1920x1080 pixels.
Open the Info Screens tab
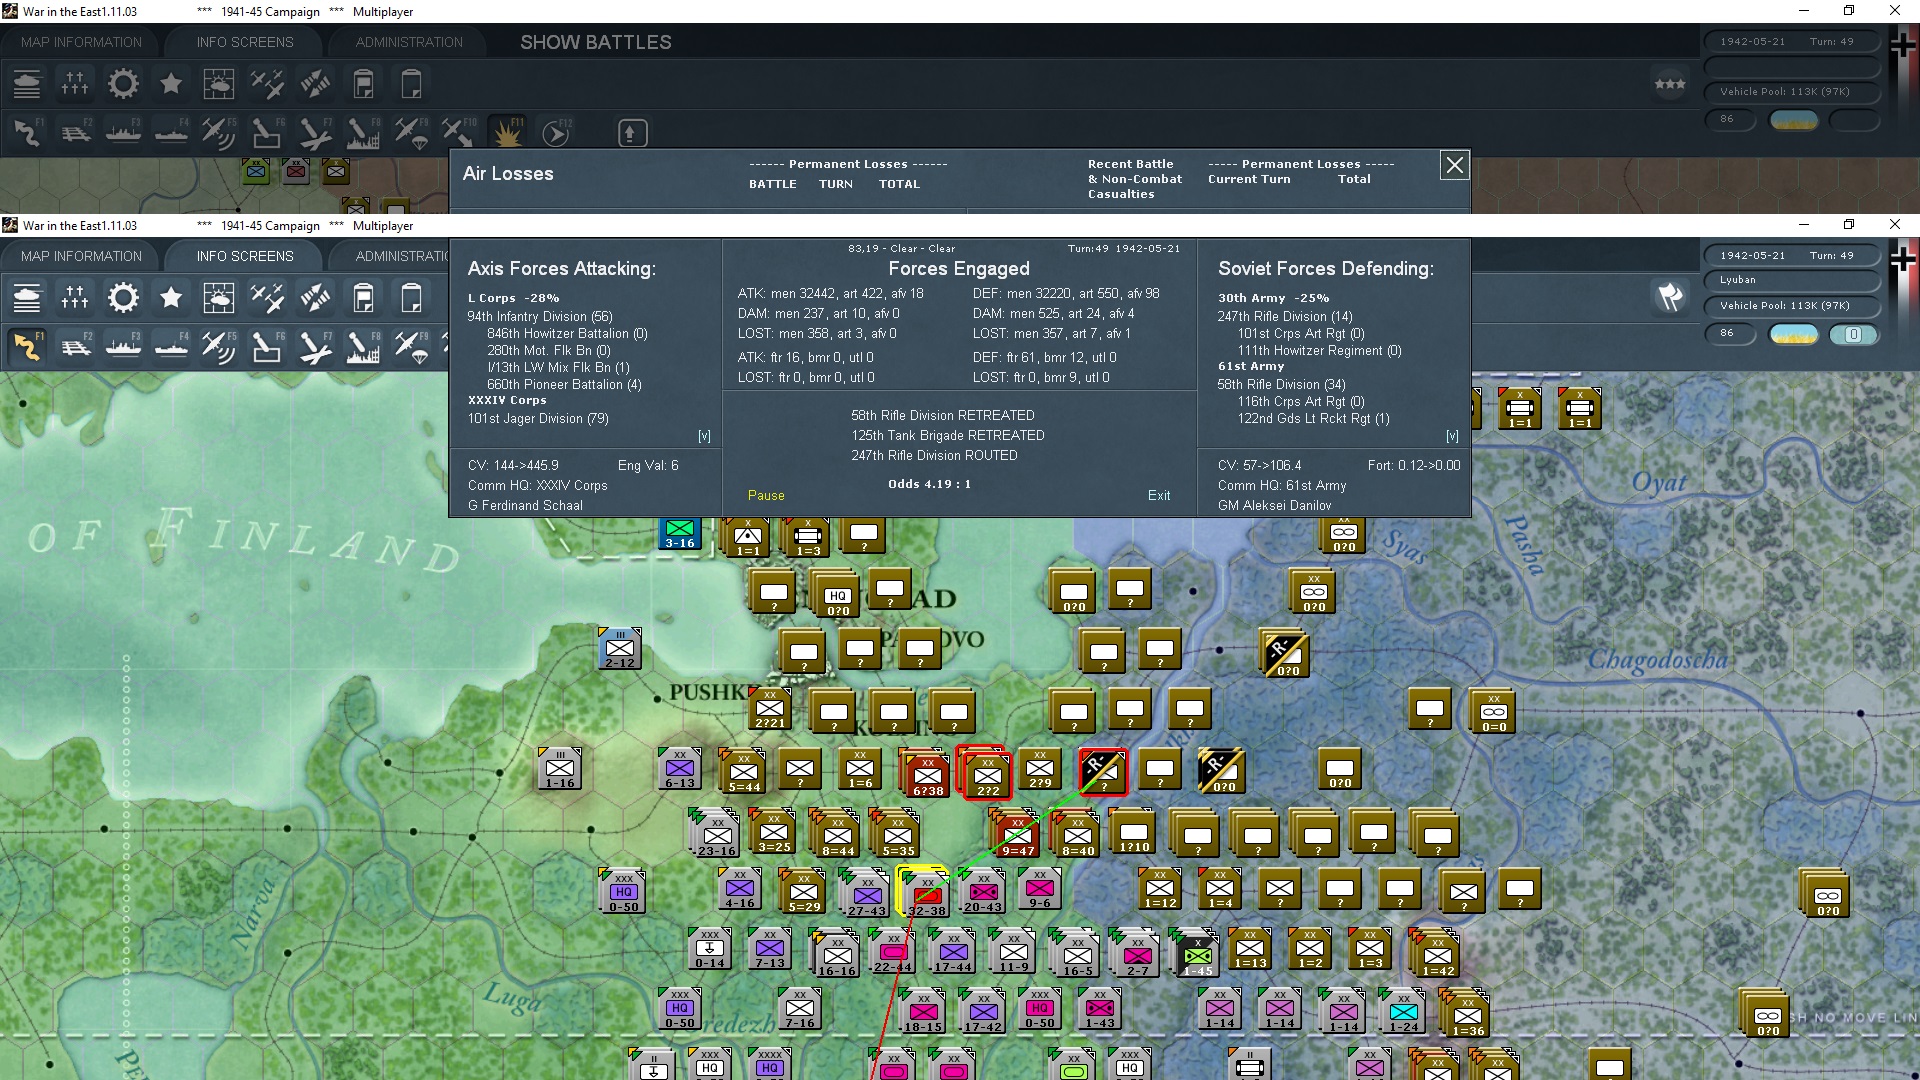pos(245,256)
